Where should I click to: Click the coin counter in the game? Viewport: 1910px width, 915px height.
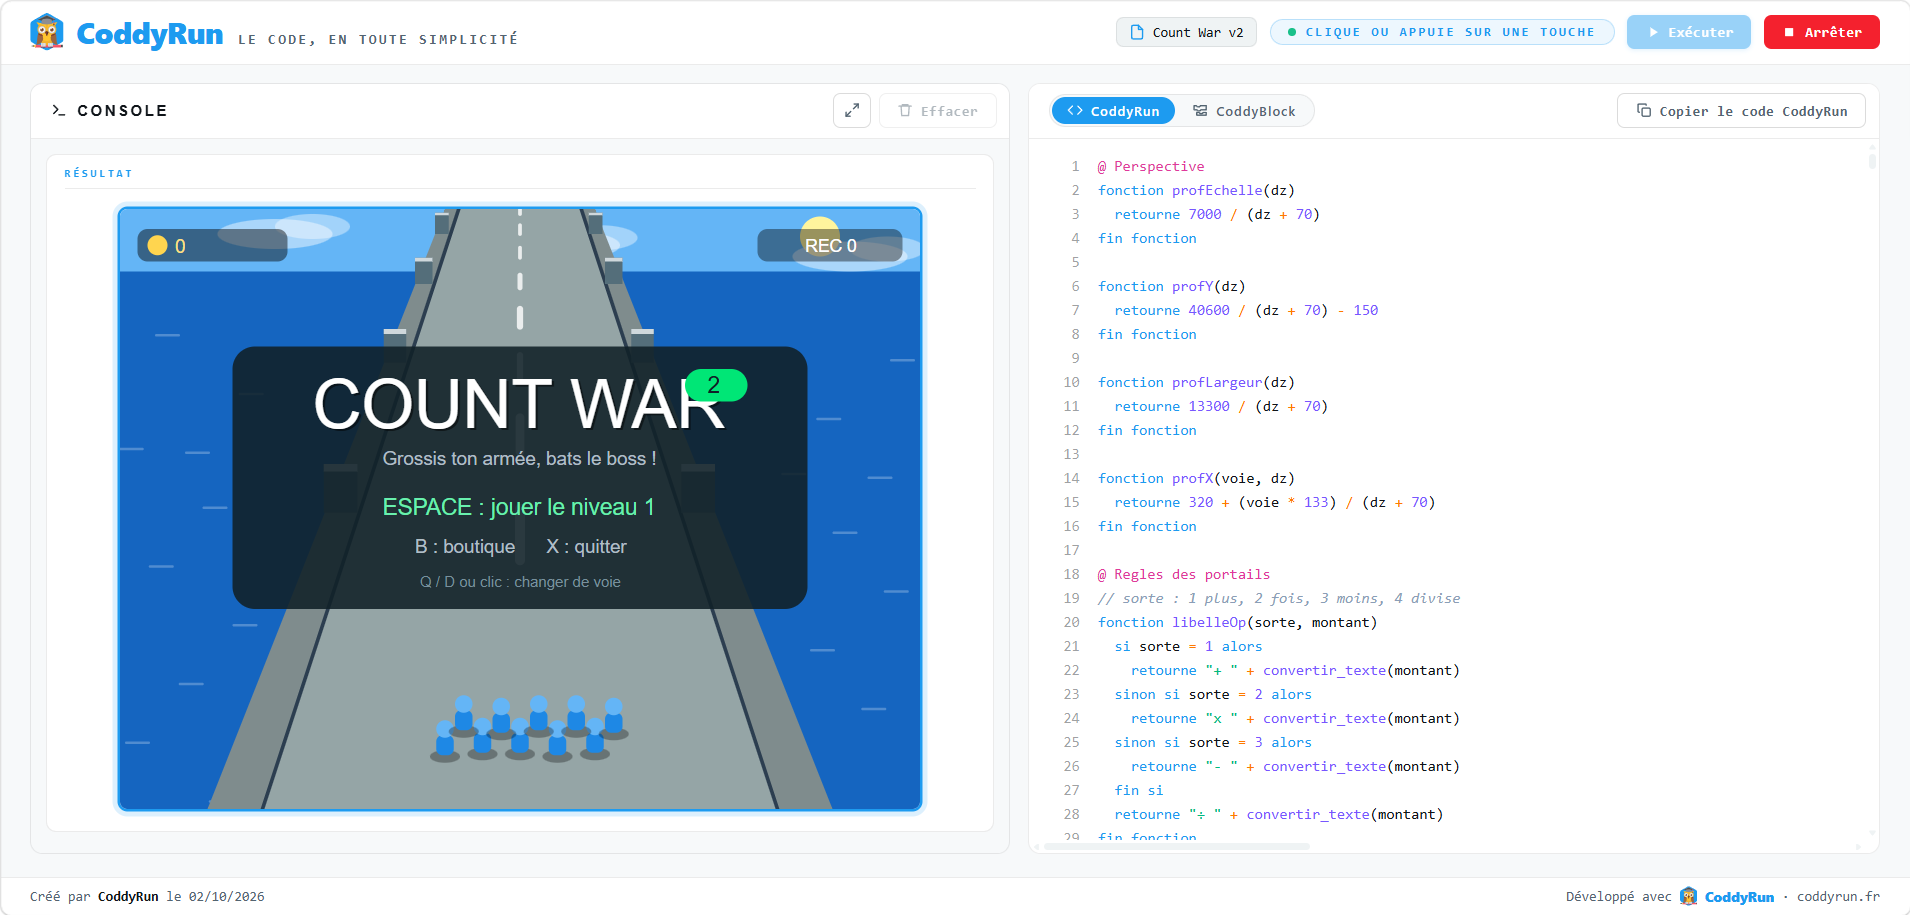pos(212,246)
